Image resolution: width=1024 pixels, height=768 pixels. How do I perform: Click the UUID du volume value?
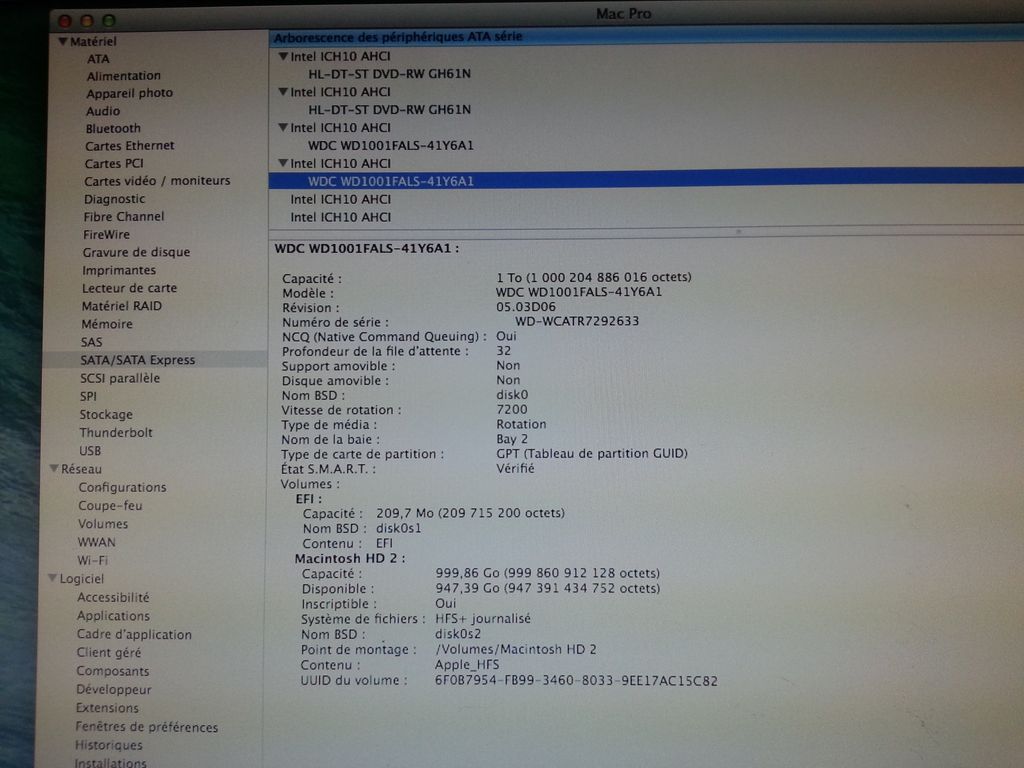(576, 680)
